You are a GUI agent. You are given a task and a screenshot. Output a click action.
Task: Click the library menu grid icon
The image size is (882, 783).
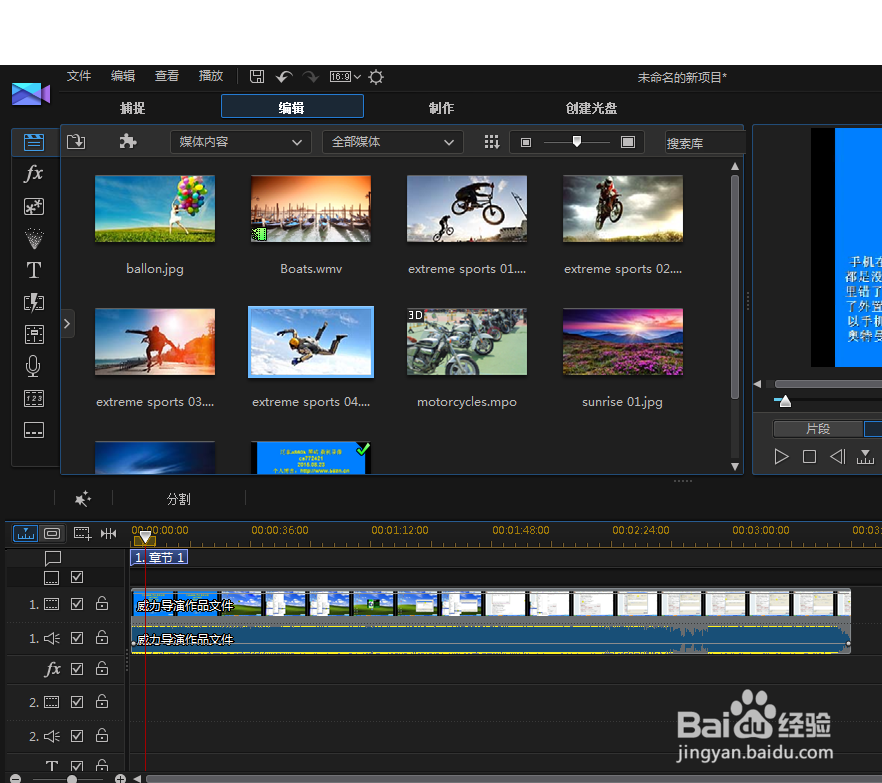492,142
